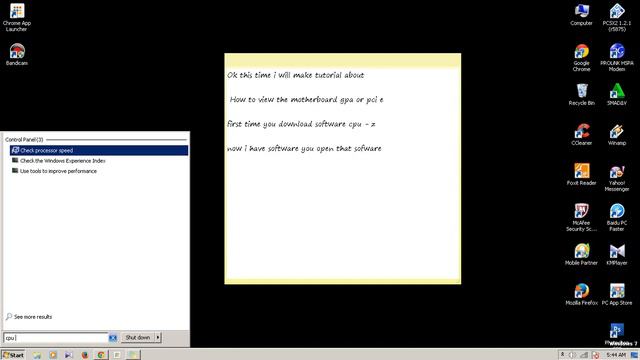
Task: Click the sticky note line "Ok this time i will make tutorial about"
Action: coord(295,75)
